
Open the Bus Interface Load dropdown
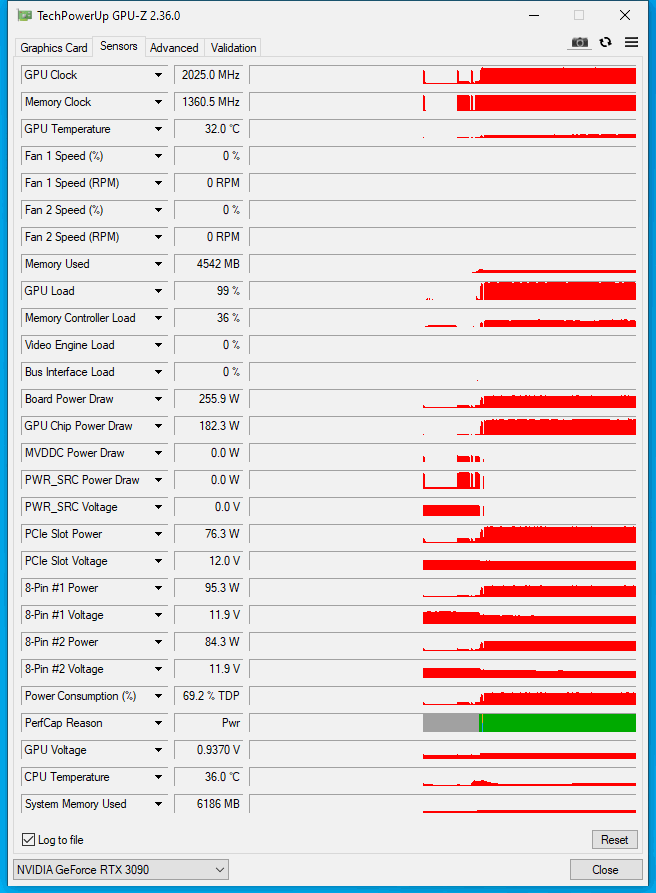point(158,372)
